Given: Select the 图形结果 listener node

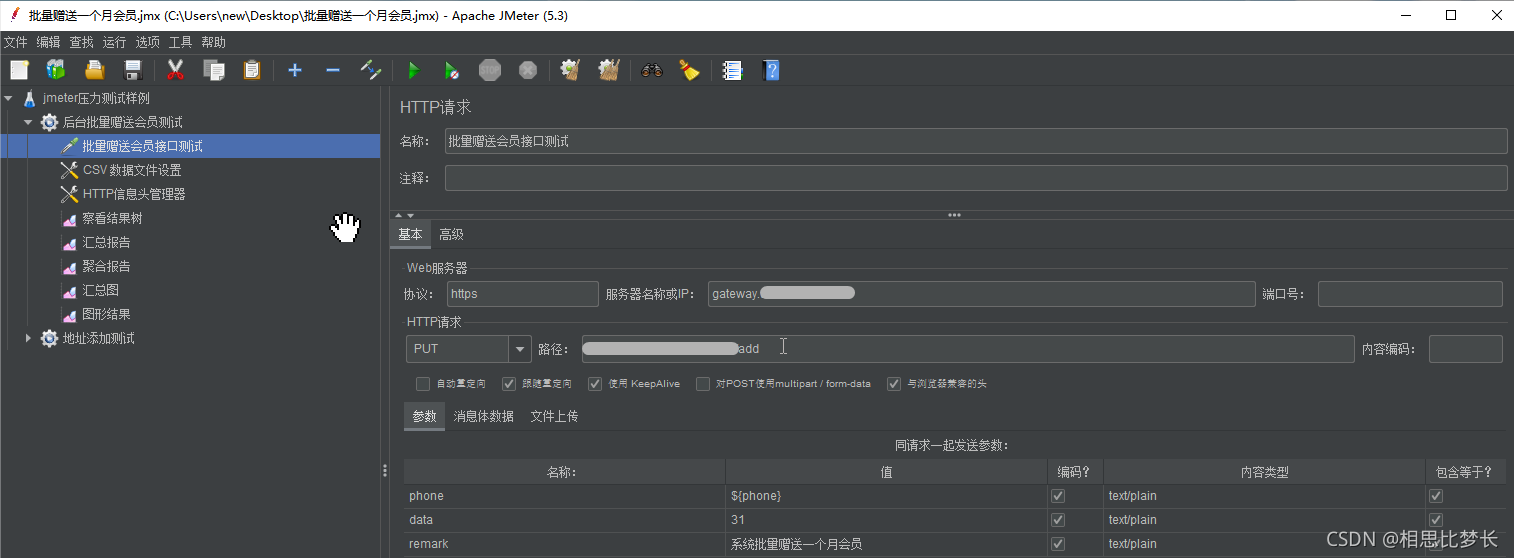Looking at the screenshot, I should click(x=106, y=314).
